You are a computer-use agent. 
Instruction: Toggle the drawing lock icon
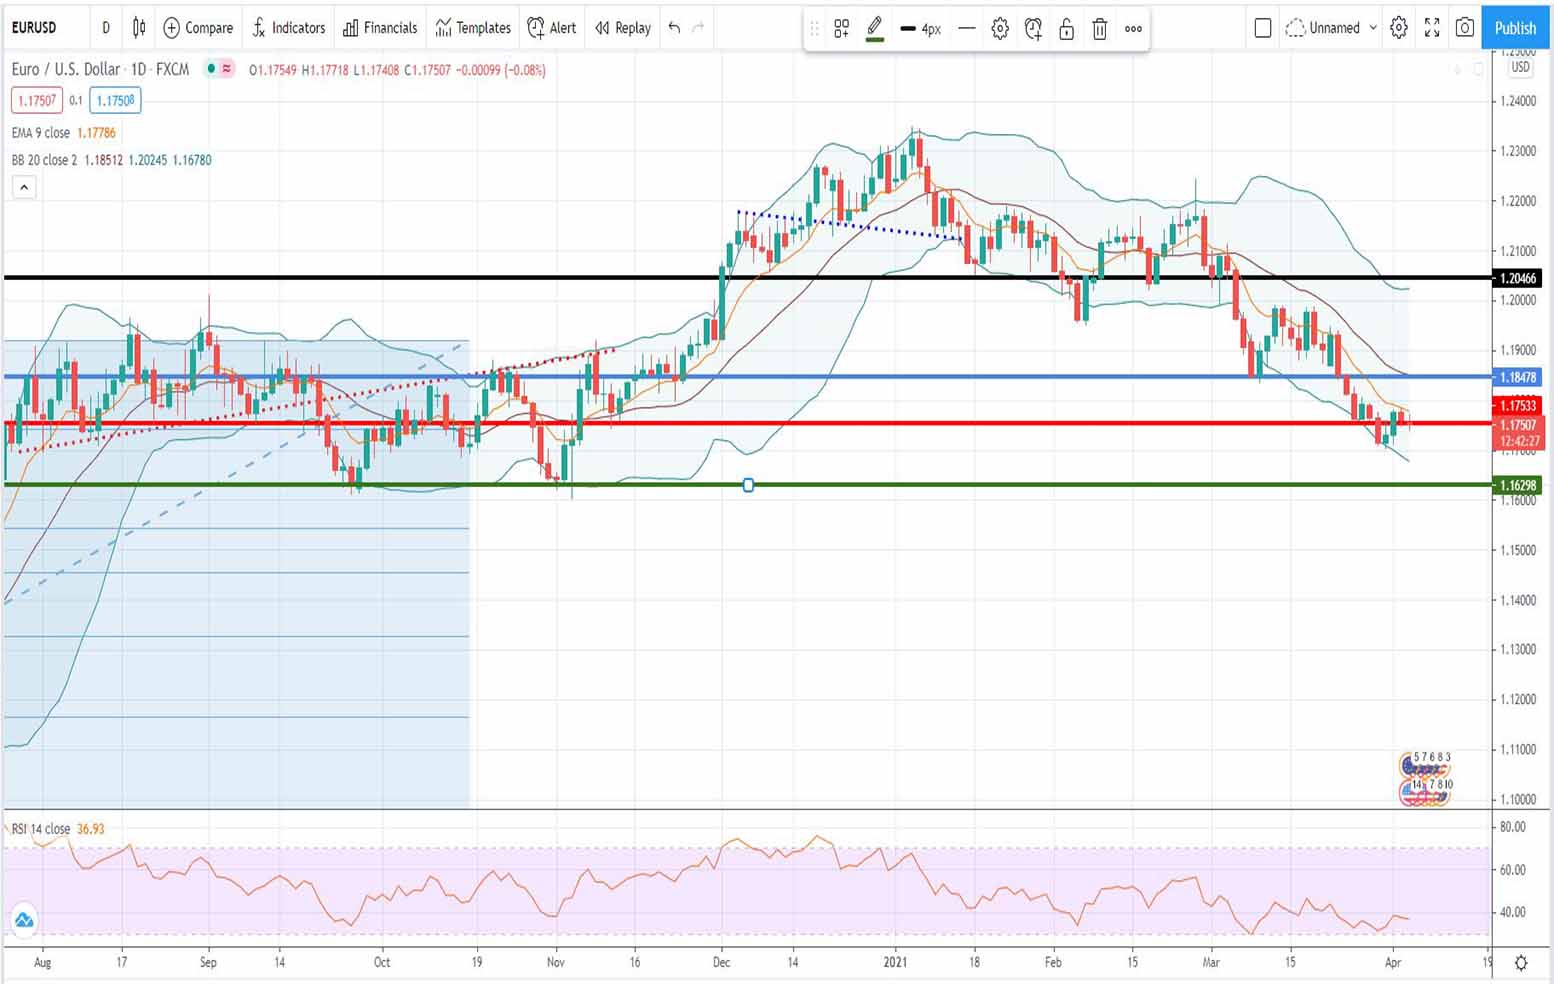[x=1067, y=29]
